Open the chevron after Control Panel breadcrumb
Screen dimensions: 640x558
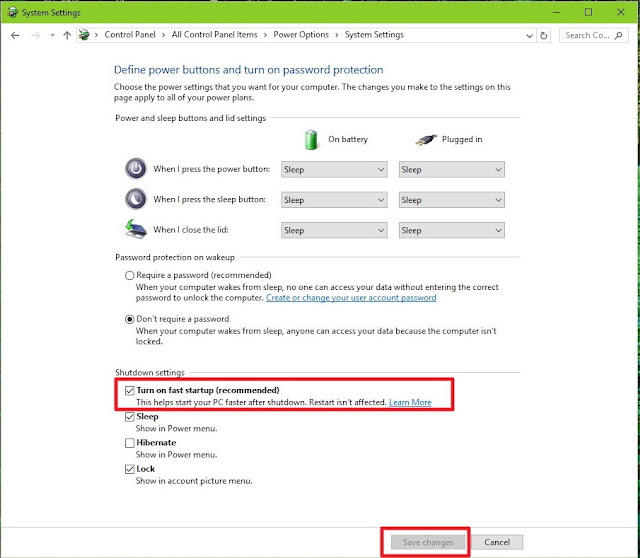click(x=163, y=35)
